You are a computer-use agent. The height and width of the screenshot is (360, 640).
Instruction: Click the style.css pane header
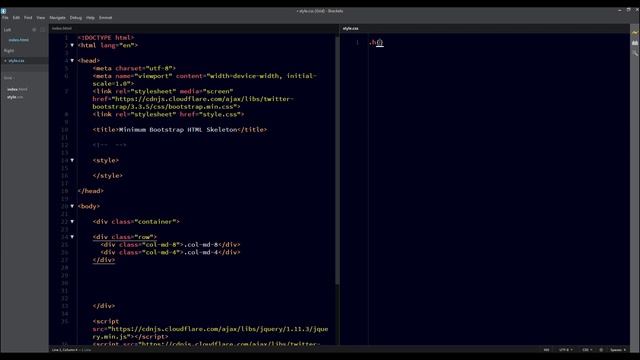[x=351, y=29]
